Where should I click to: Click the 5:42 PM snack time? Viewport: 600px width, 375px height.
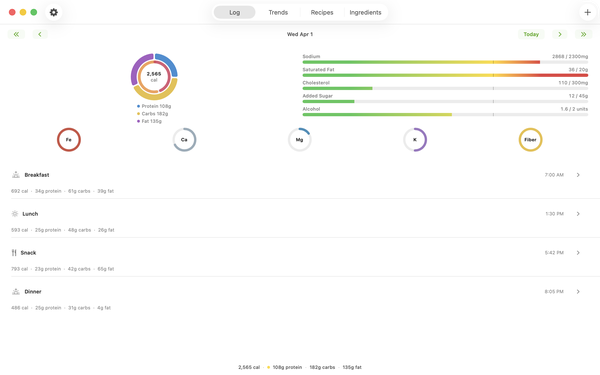[x=554, y=253]
